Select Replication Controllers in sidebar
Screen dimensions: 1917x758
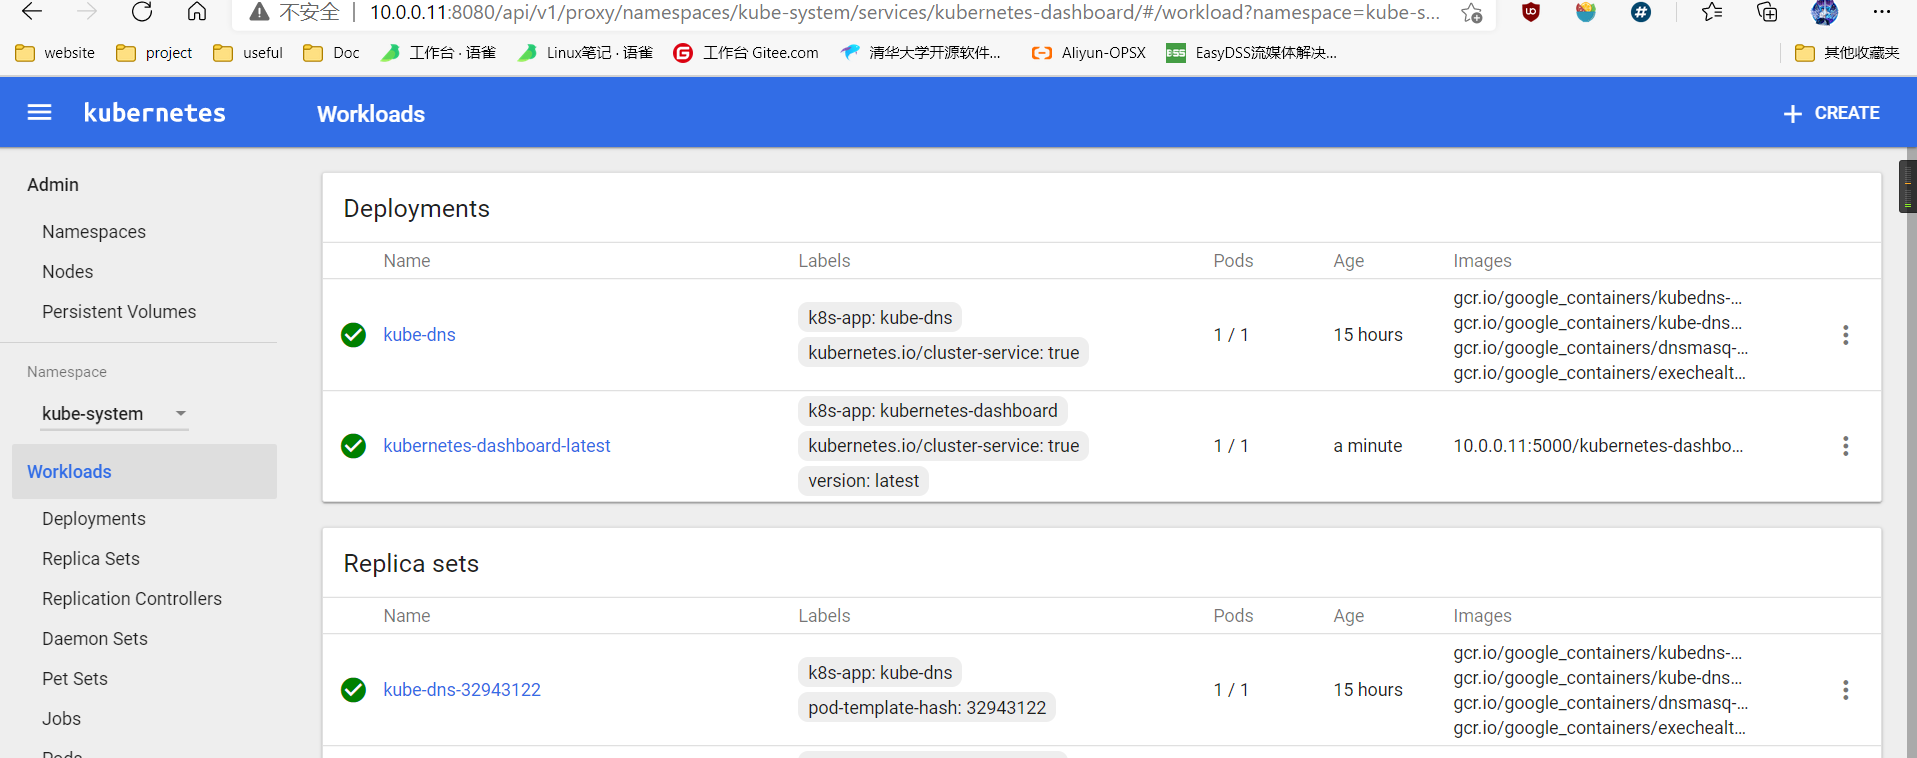132,599
